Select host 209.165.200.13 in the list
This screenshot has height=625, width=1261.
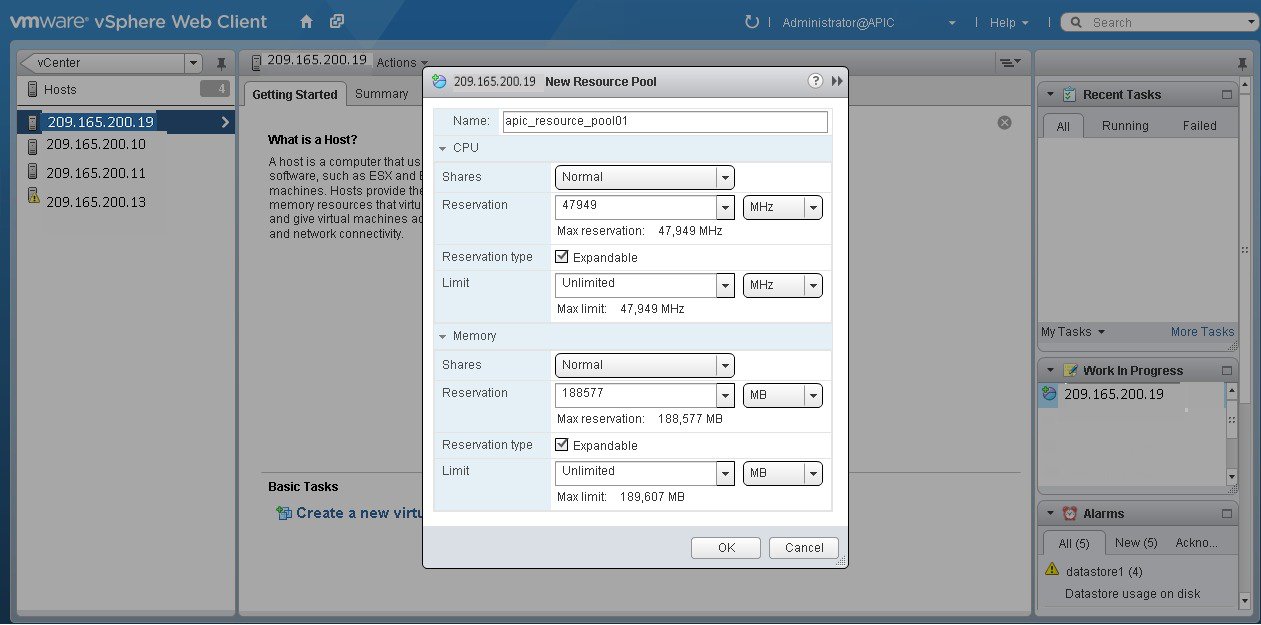(x=96, y=202)
